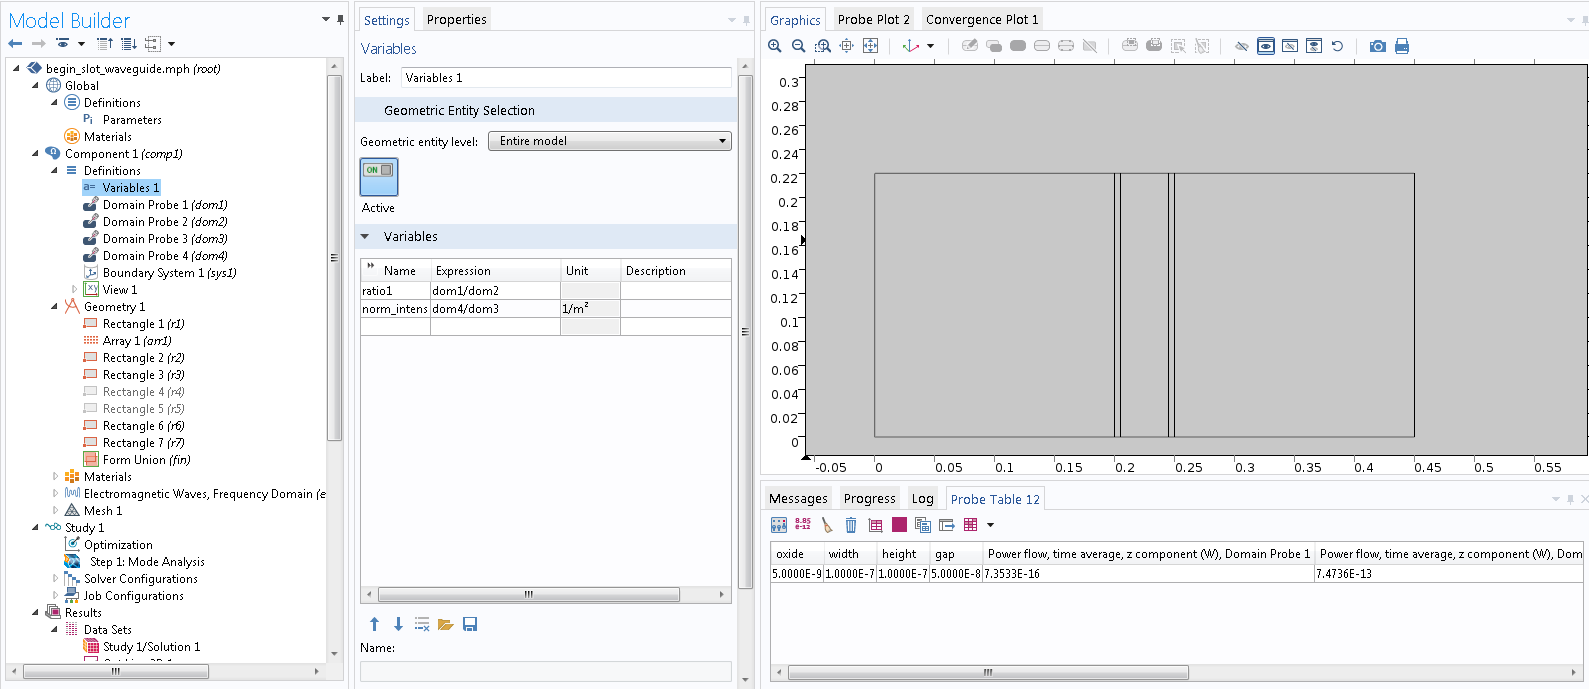Move variable row up with up arrow

(x=374, y=624)
